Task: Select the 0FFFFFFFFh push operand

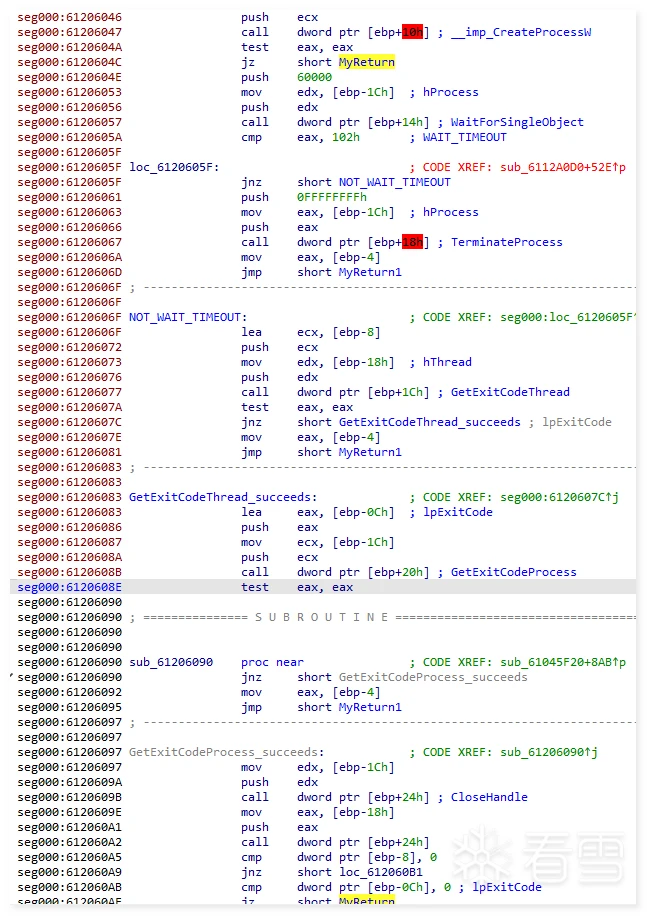Action: (332, 197)
